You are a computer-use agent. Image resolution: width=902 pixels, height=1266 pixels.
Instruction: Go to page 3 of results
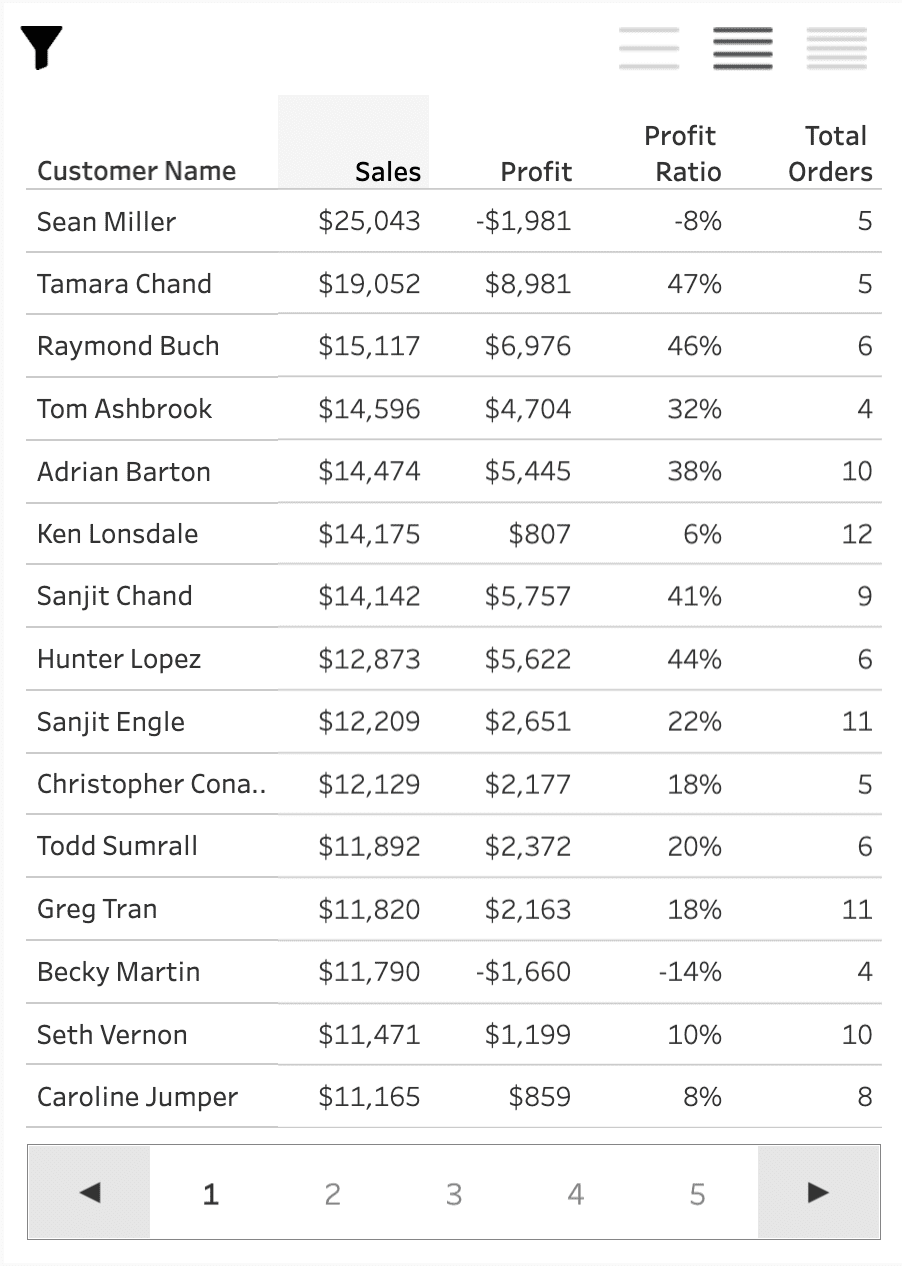click(454, 1192)
